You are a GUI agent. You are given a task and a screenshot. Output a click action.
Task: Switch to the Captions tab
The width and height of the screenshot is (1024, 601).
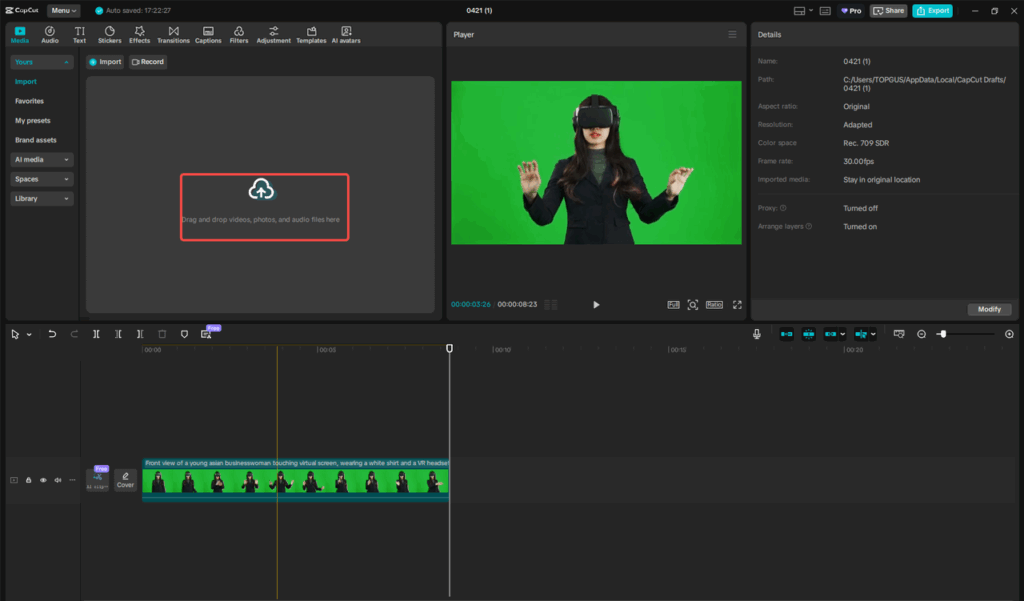pyautogui.click(x=208, y=35)
